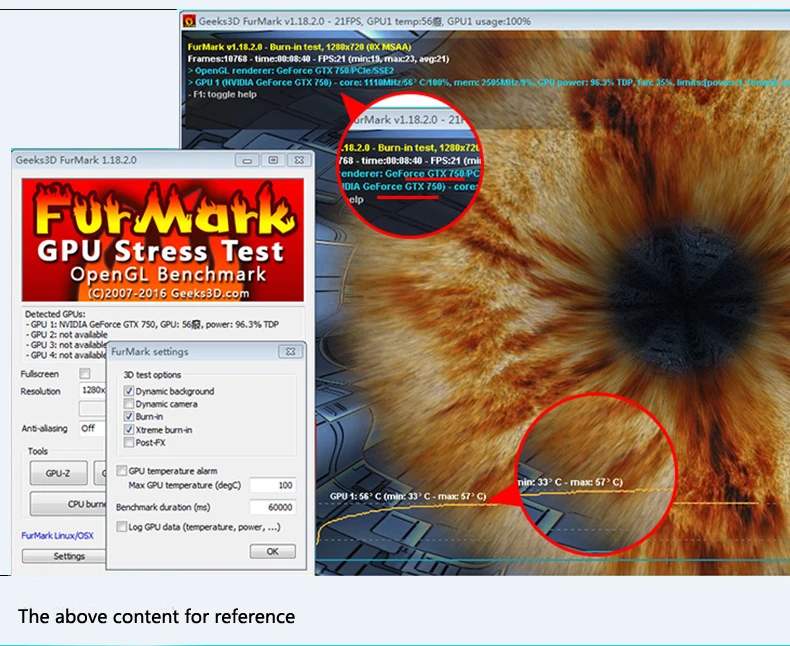The image size is (790, 646).
Task: Click the FurMark burn-in window title bar
Action: pyautogui.click(x=486, y=21)
